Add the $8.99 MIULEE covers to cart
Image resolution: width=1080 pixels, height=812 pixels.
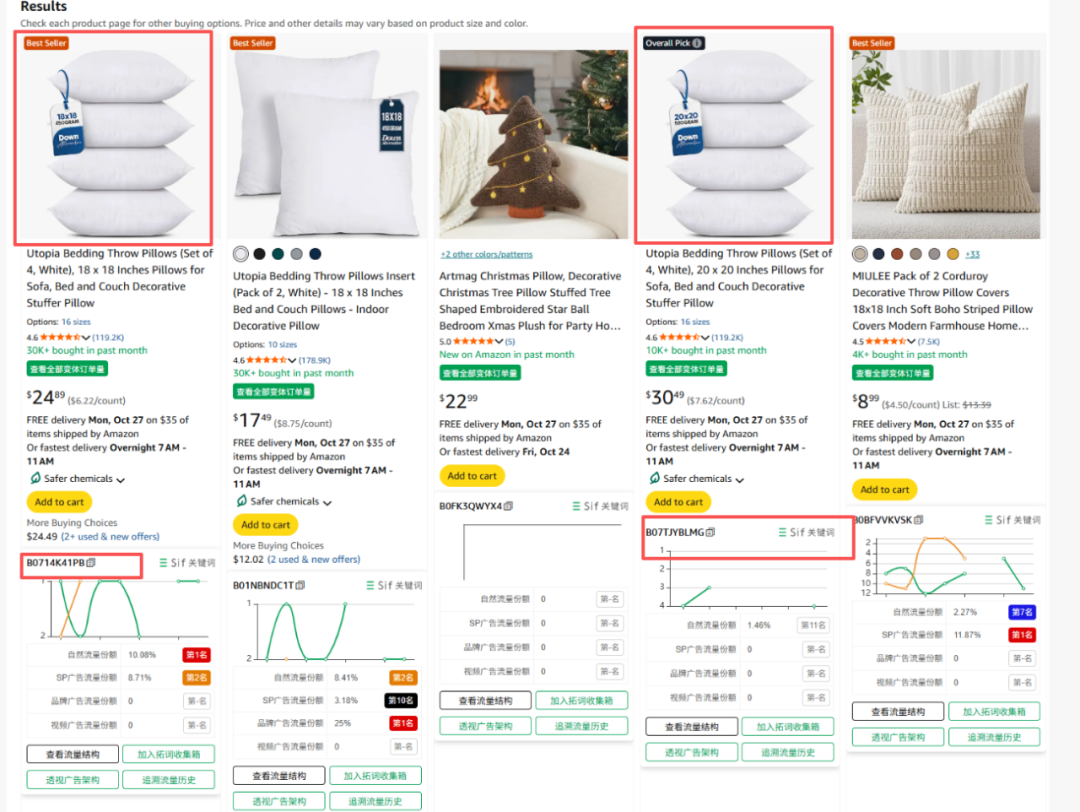(884, 490)
